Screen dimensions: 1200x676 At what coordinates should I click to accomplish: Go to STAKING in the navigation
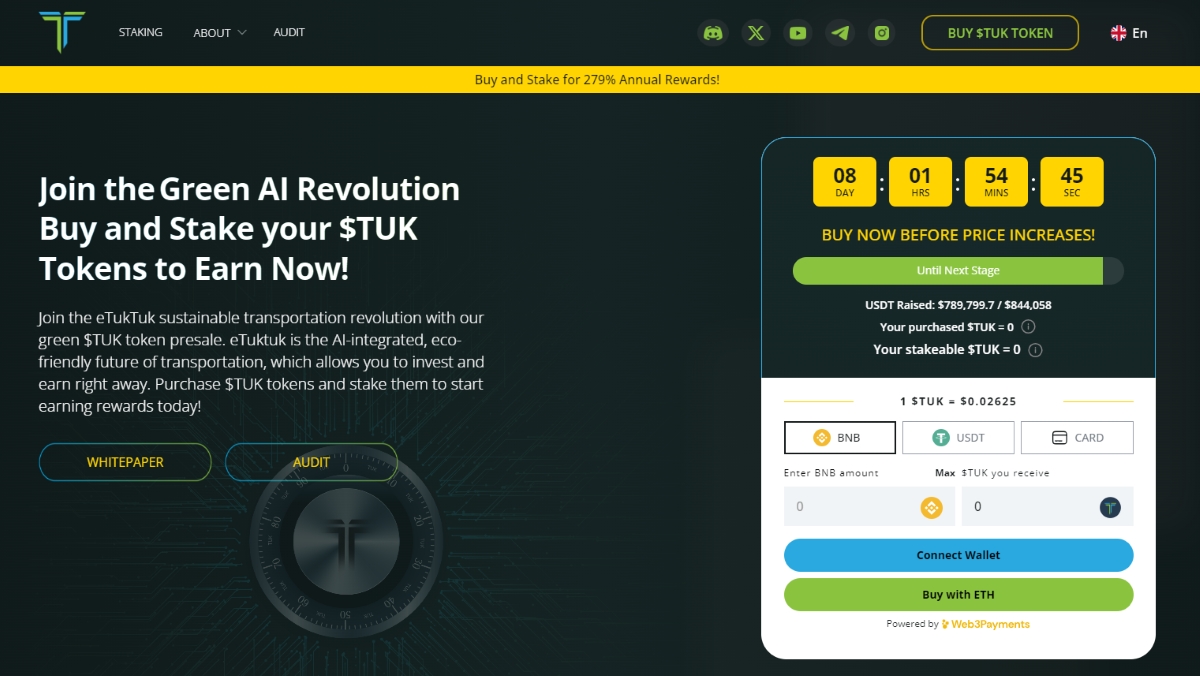tap(140, 32)
